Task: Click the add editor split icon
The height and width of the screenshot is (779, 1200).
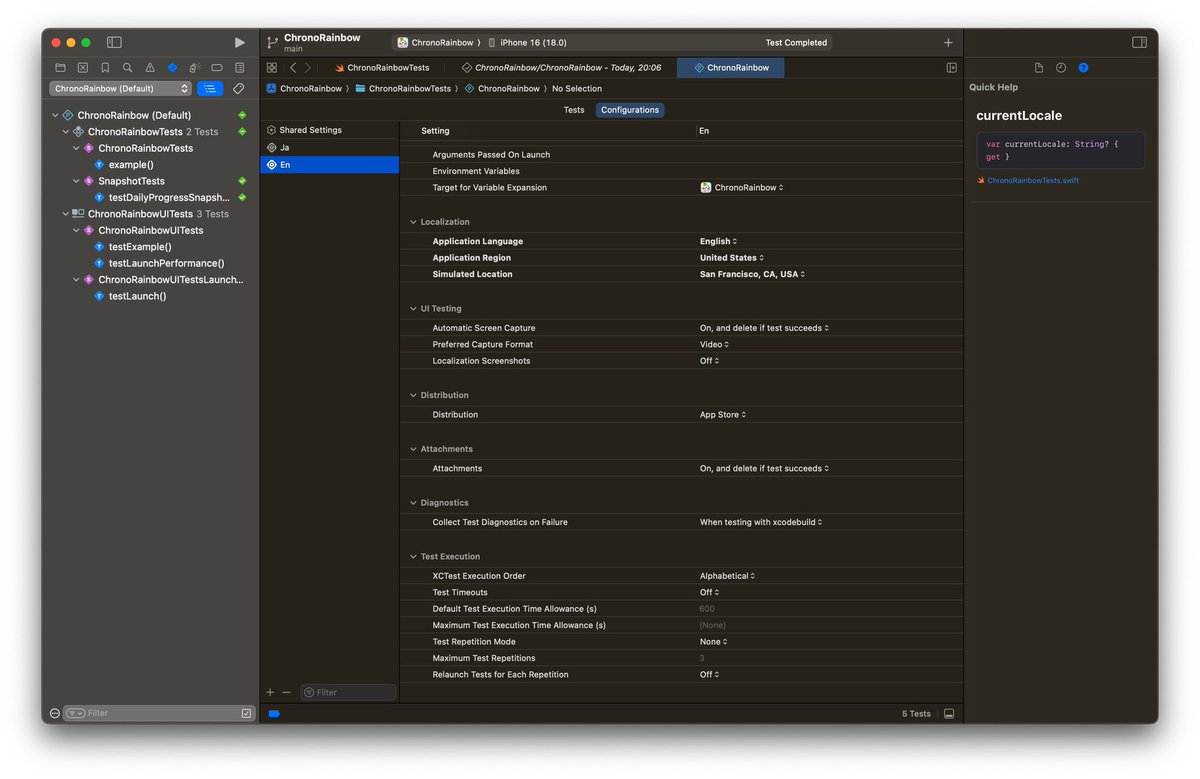Action: 951,68
